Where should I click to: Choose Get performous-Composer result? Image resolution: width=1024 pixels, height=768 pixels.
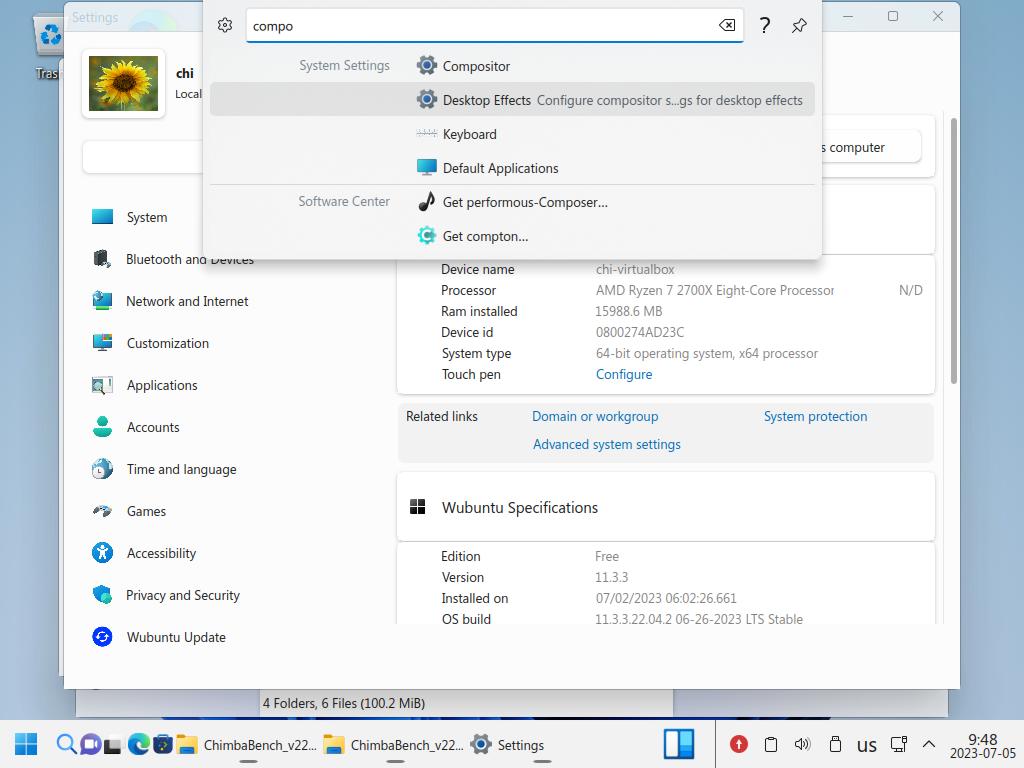[x=512, y=202]
